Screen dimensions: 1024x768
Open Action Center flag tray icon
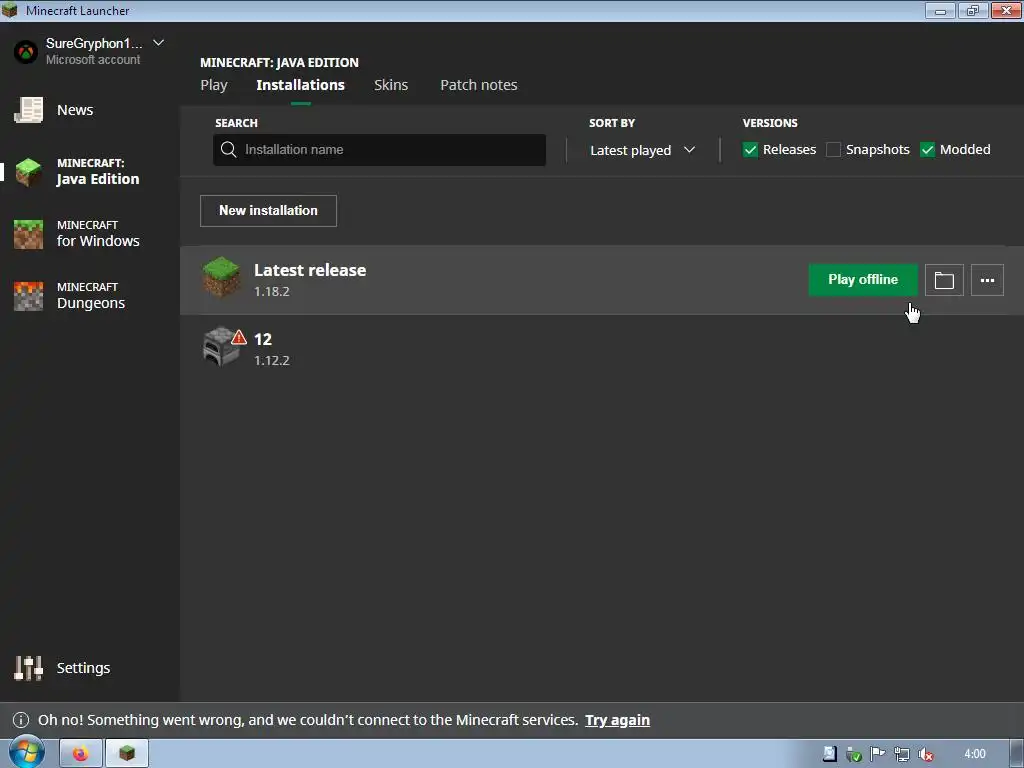click(878, 754)
